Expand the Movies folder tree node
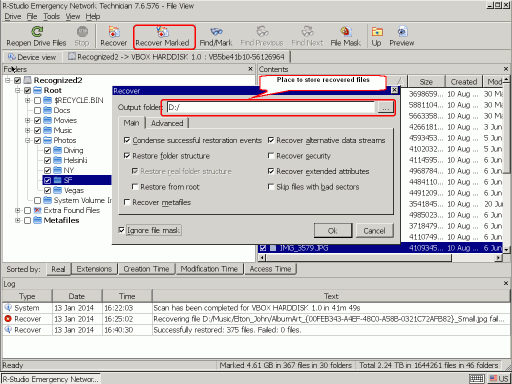The width and height of the screenshot is (512, 384). [x=27, y=120]
